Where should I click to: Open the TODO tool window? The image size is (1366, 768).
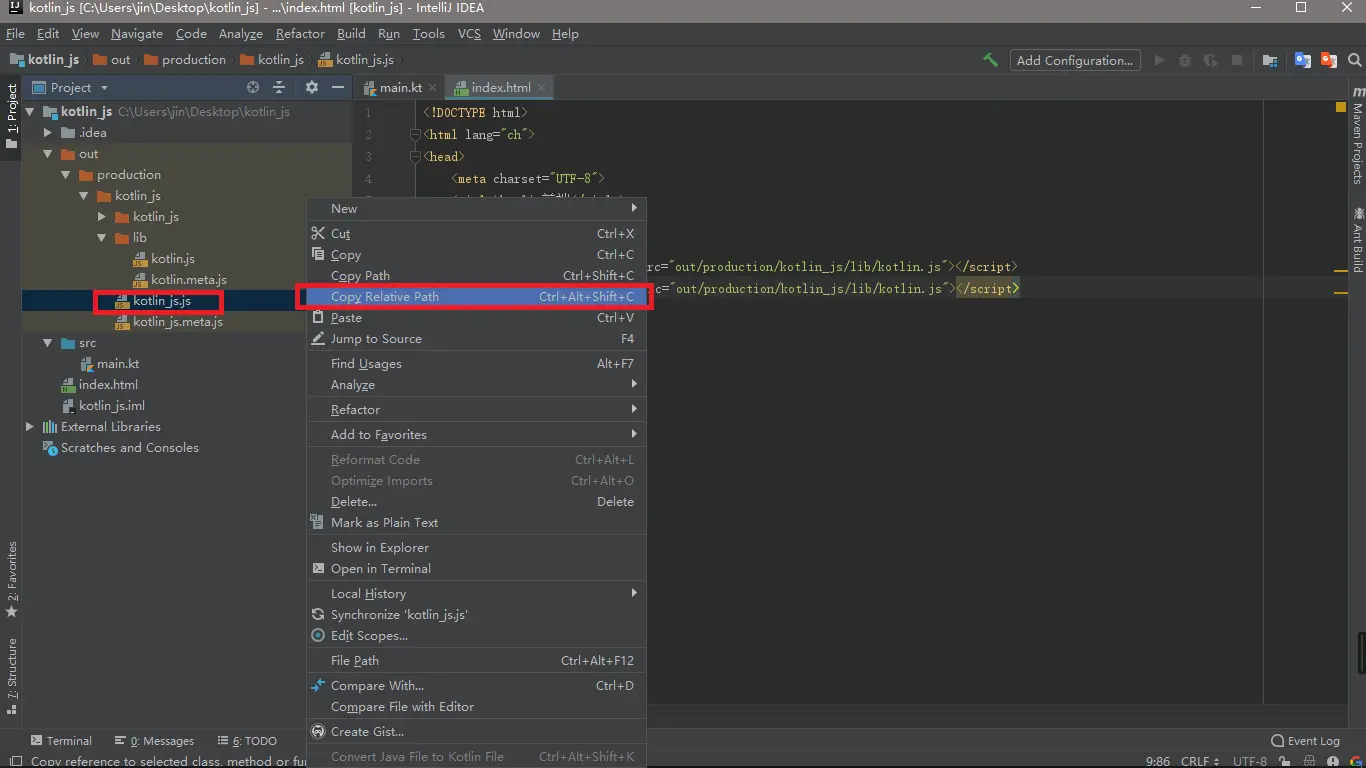(247, 741)
